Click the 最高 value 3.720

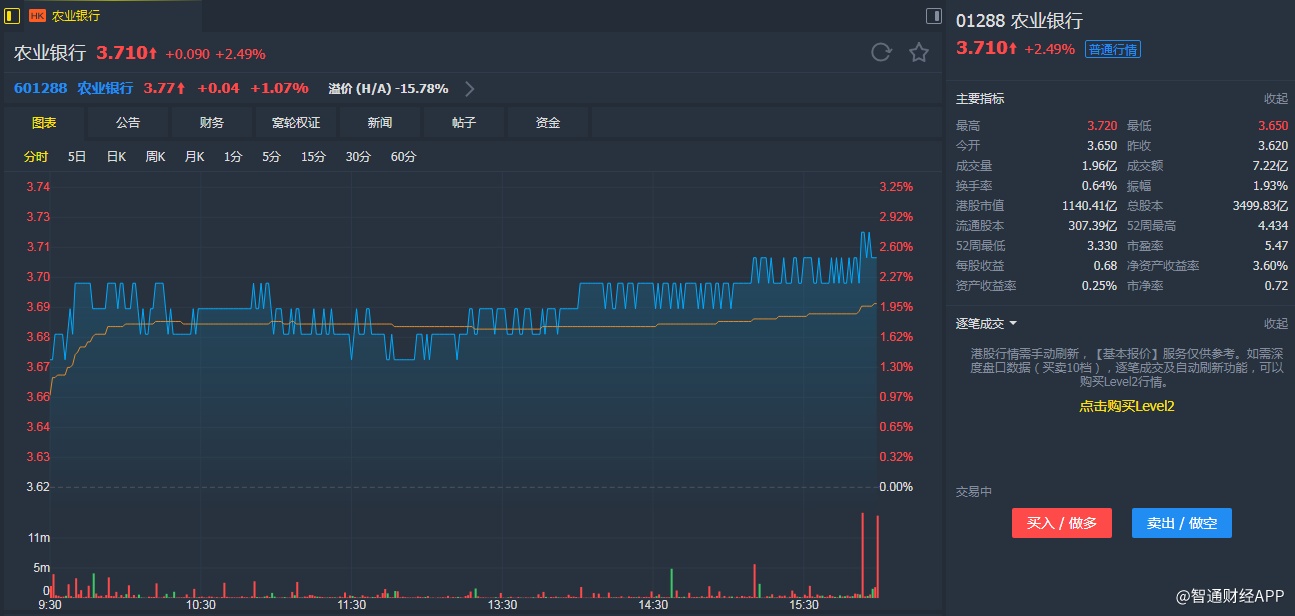(x=1102, y=126)
